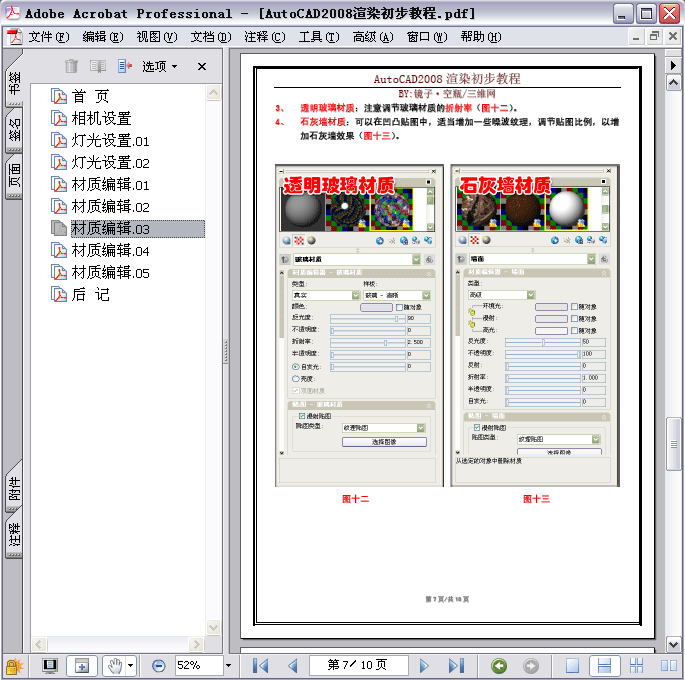
Task: Enter full screen mode via monitor icon
Action: (x=50, y=666)
